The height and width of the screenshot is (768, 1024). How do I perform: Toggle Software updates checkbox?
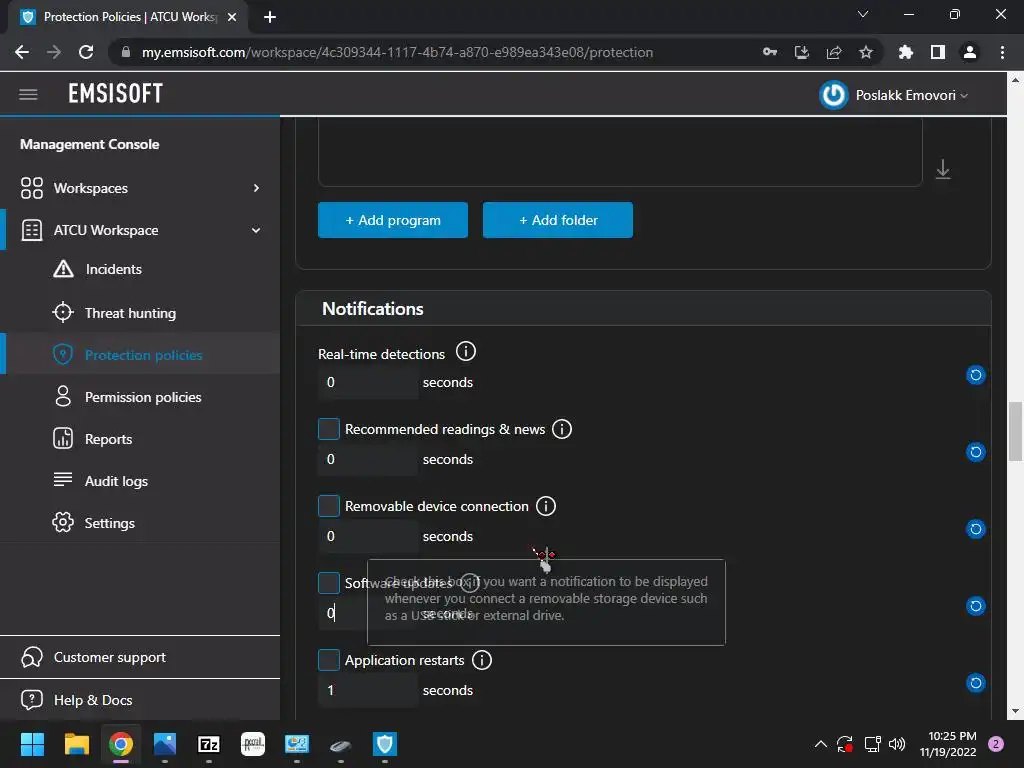[x=328, y=583]
